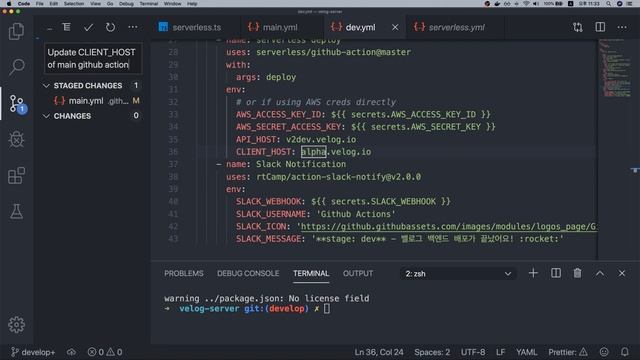Toggle tree view in source control
This screenshot has width=640, height=360.
[x=66, y=27]
